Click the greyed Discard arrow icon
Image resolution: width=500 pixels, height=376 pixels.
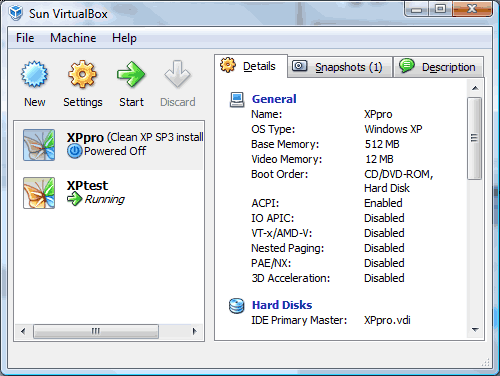(177, 74)
